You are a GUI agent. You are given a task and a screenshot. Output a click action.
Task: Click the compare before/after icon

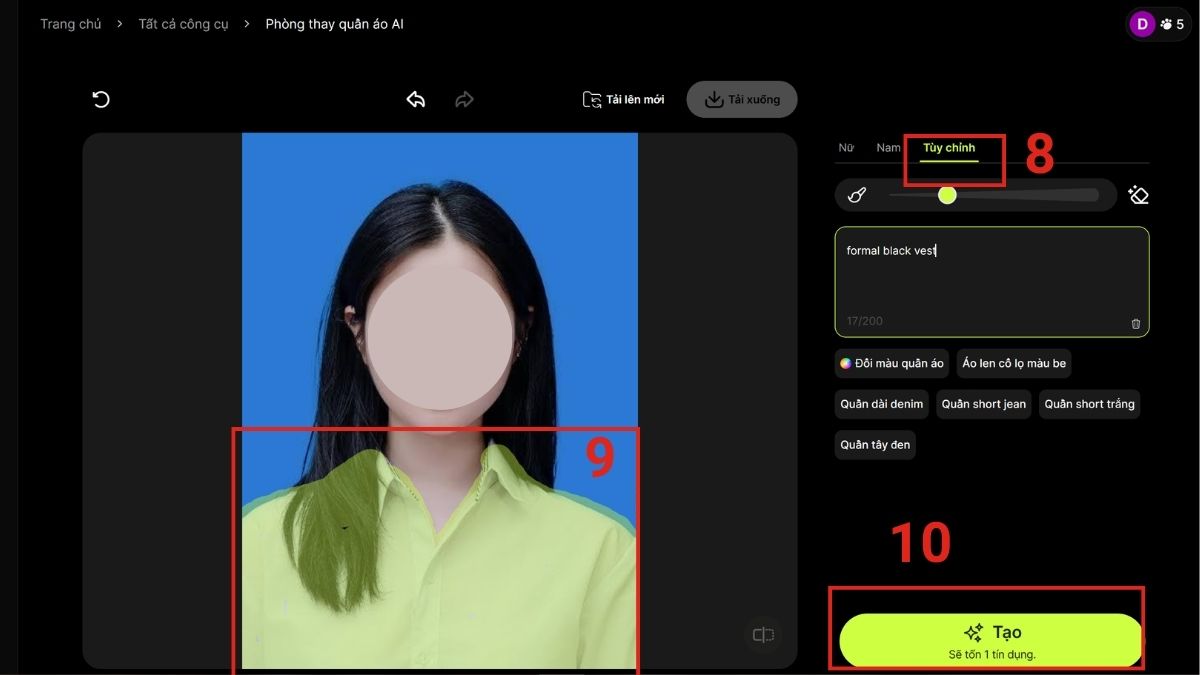click(763, 635)
